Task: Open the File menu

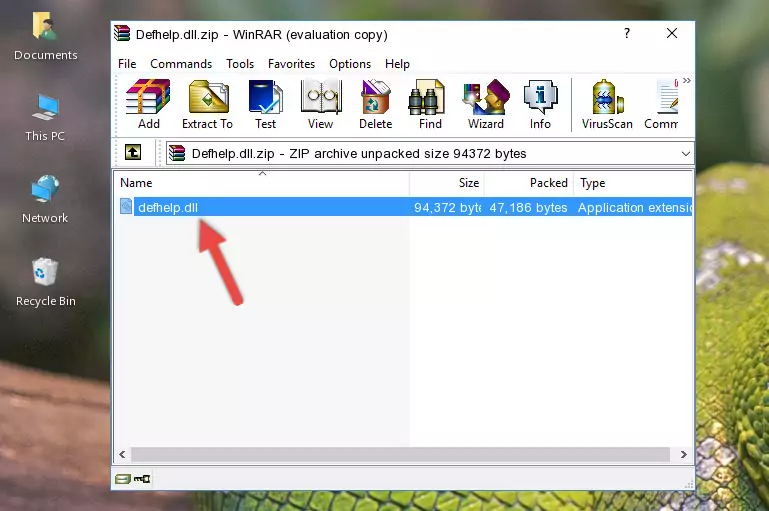Action: [127, 64]
